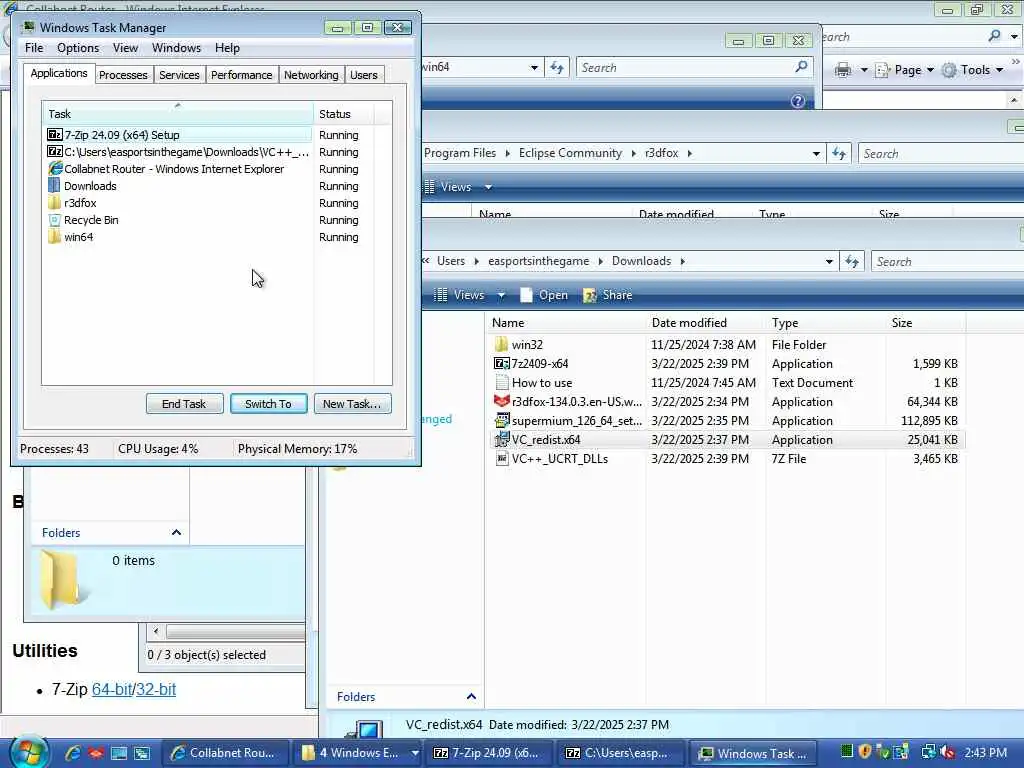Open Views dropdown arrow in Downloads window

(501, 295)
